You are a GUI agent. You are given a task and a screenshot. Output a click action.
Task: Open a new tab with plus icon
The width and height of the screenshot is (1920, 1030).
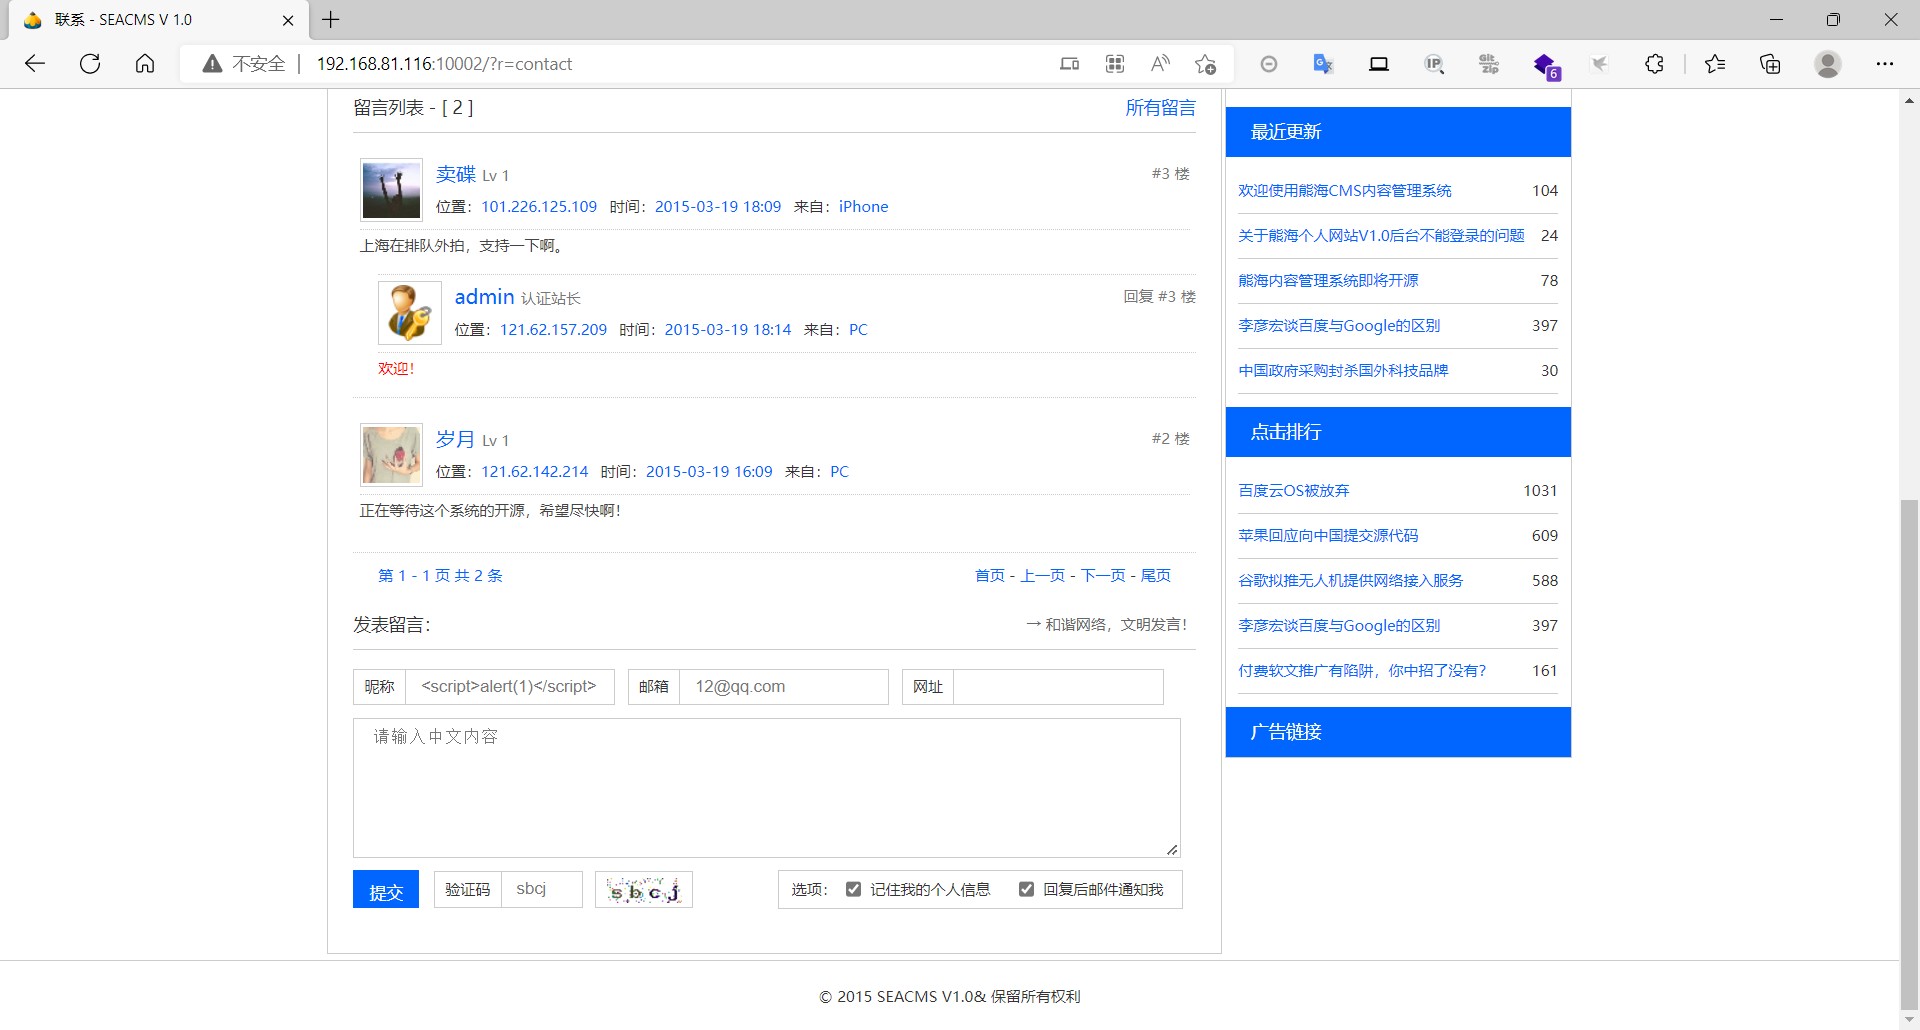(331, 19)
